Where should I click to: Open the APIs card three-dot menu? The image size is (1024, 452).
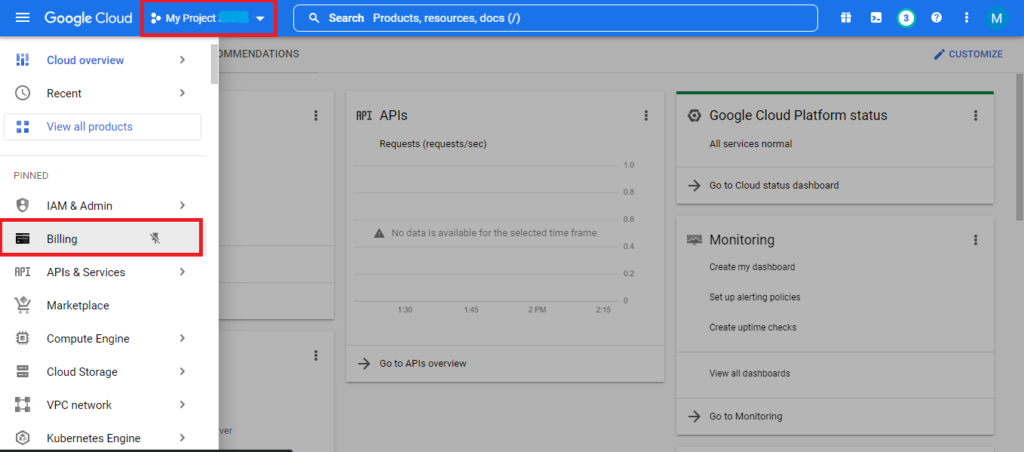pyautogui.click(x=646, y=116)
